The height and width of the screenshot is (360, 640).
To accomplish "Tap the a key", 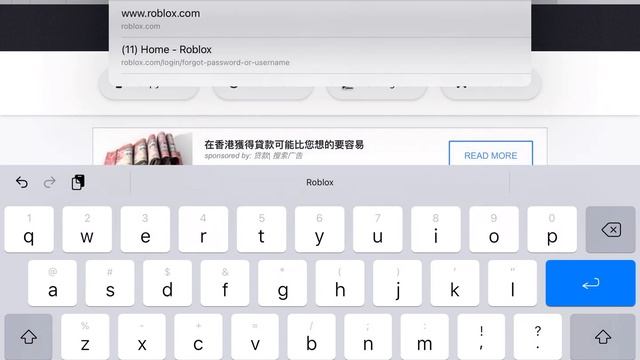I will point(52,283).
